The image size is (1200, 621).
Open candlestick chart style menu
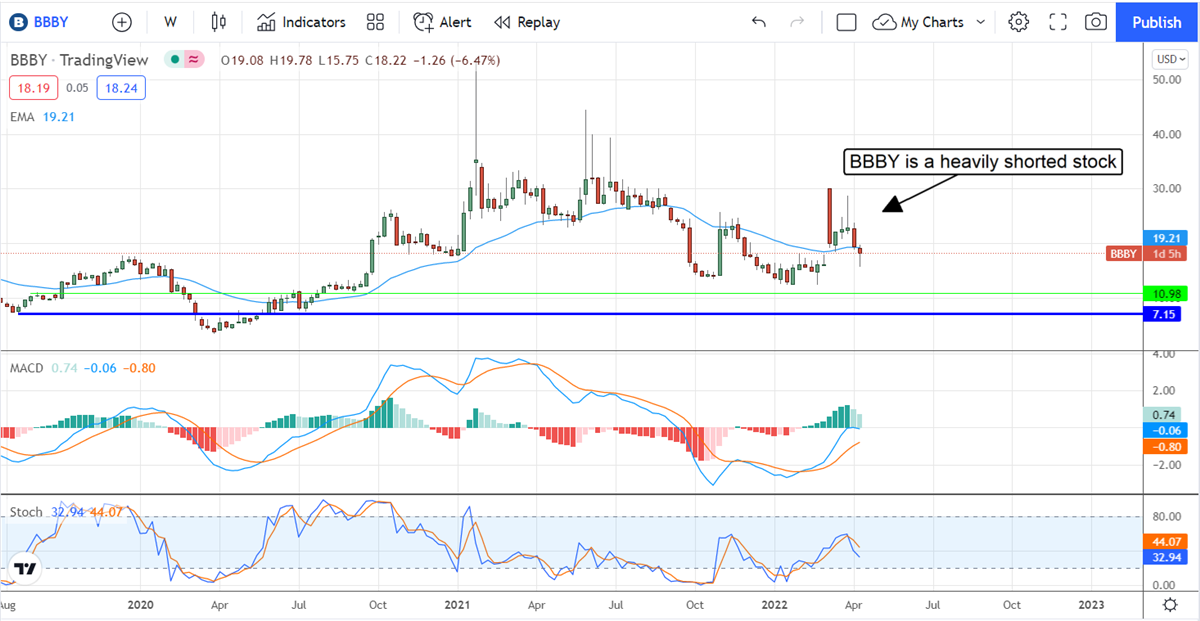point(220,22)
